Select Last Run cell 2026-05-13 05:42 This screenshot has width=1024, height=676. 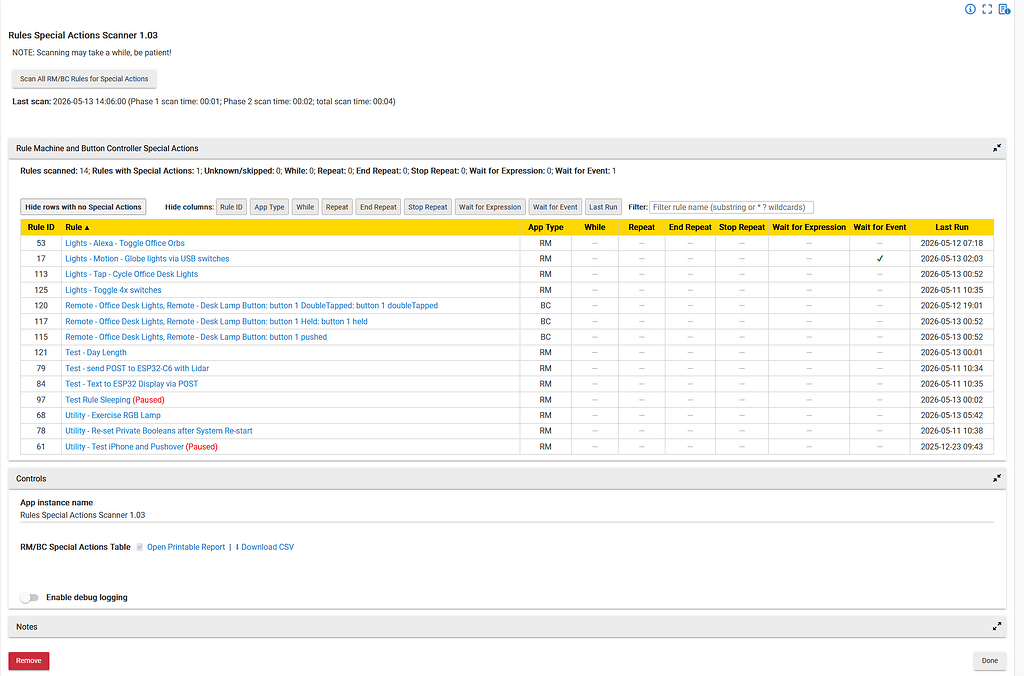pyautogui.click(x=952, y=415)
